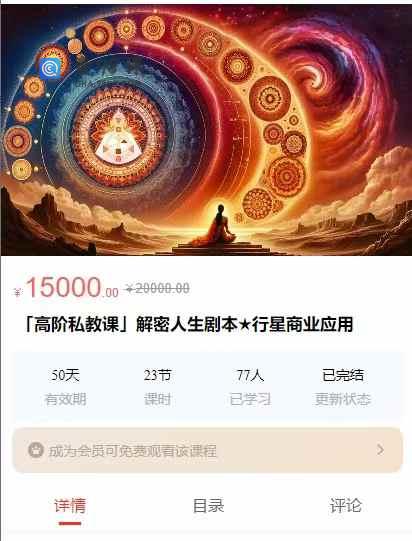The width and height of the screenshot is (412, 541).
Task: Click the meditating figure in the cover
Action: (x=218, y=226)
